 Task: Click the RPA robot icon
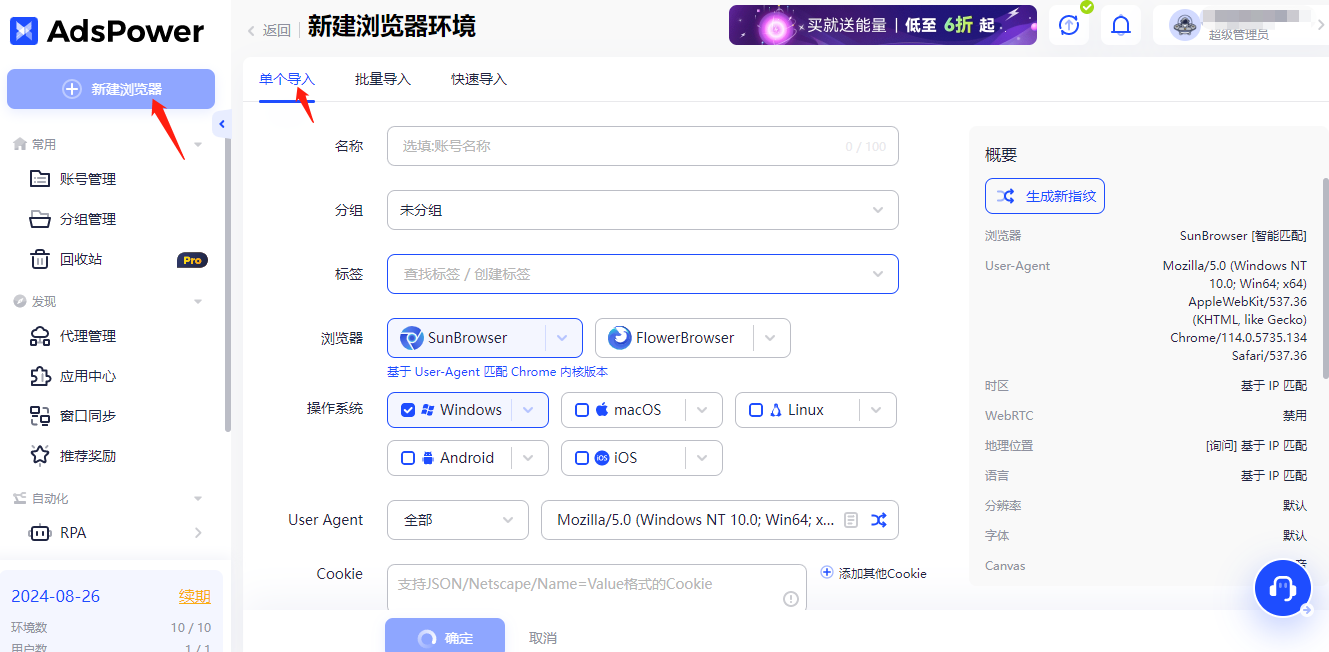[x=40, y=533]
